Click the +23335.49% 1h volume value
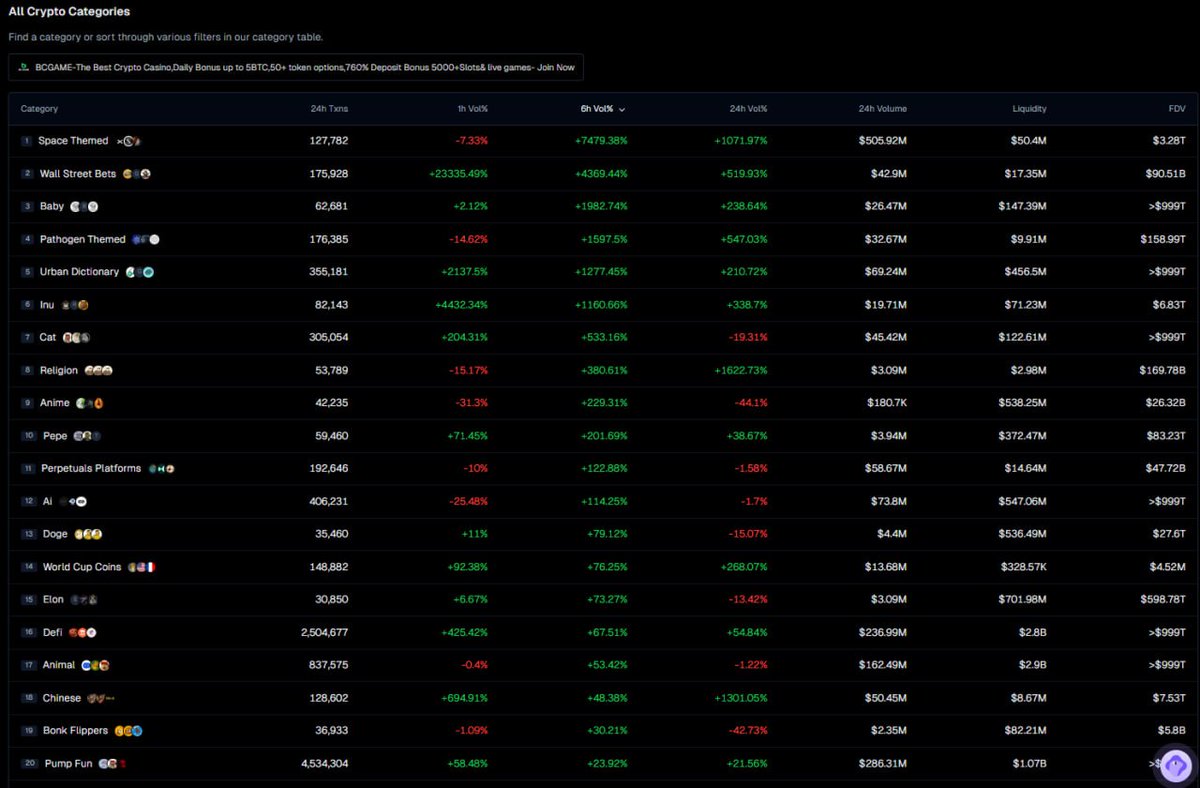Screen dimensions: 1200x788 (457, 174)
